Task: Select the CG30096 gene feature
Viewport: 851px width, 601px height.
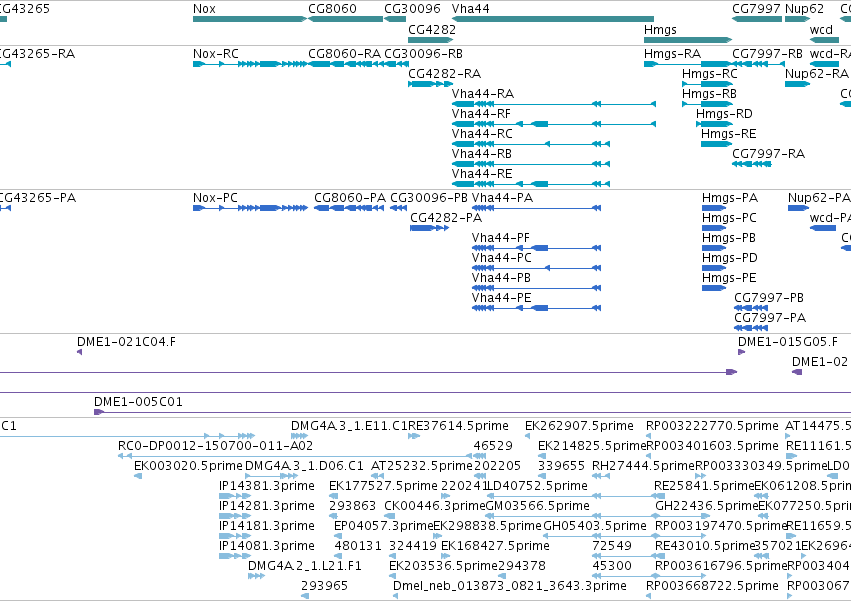Action: [395, 19]
